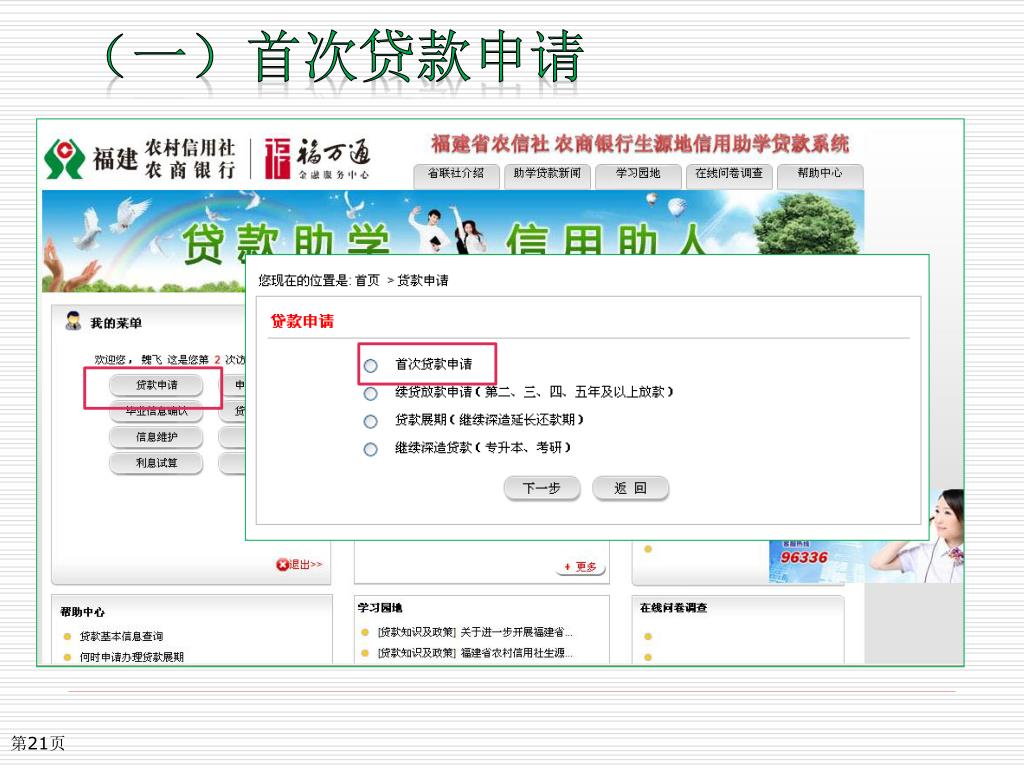Click the 福建农村信用社 green logo
Image resolution: width=1024 pixels, height=768 pixels.
click(x=64, y=159)
